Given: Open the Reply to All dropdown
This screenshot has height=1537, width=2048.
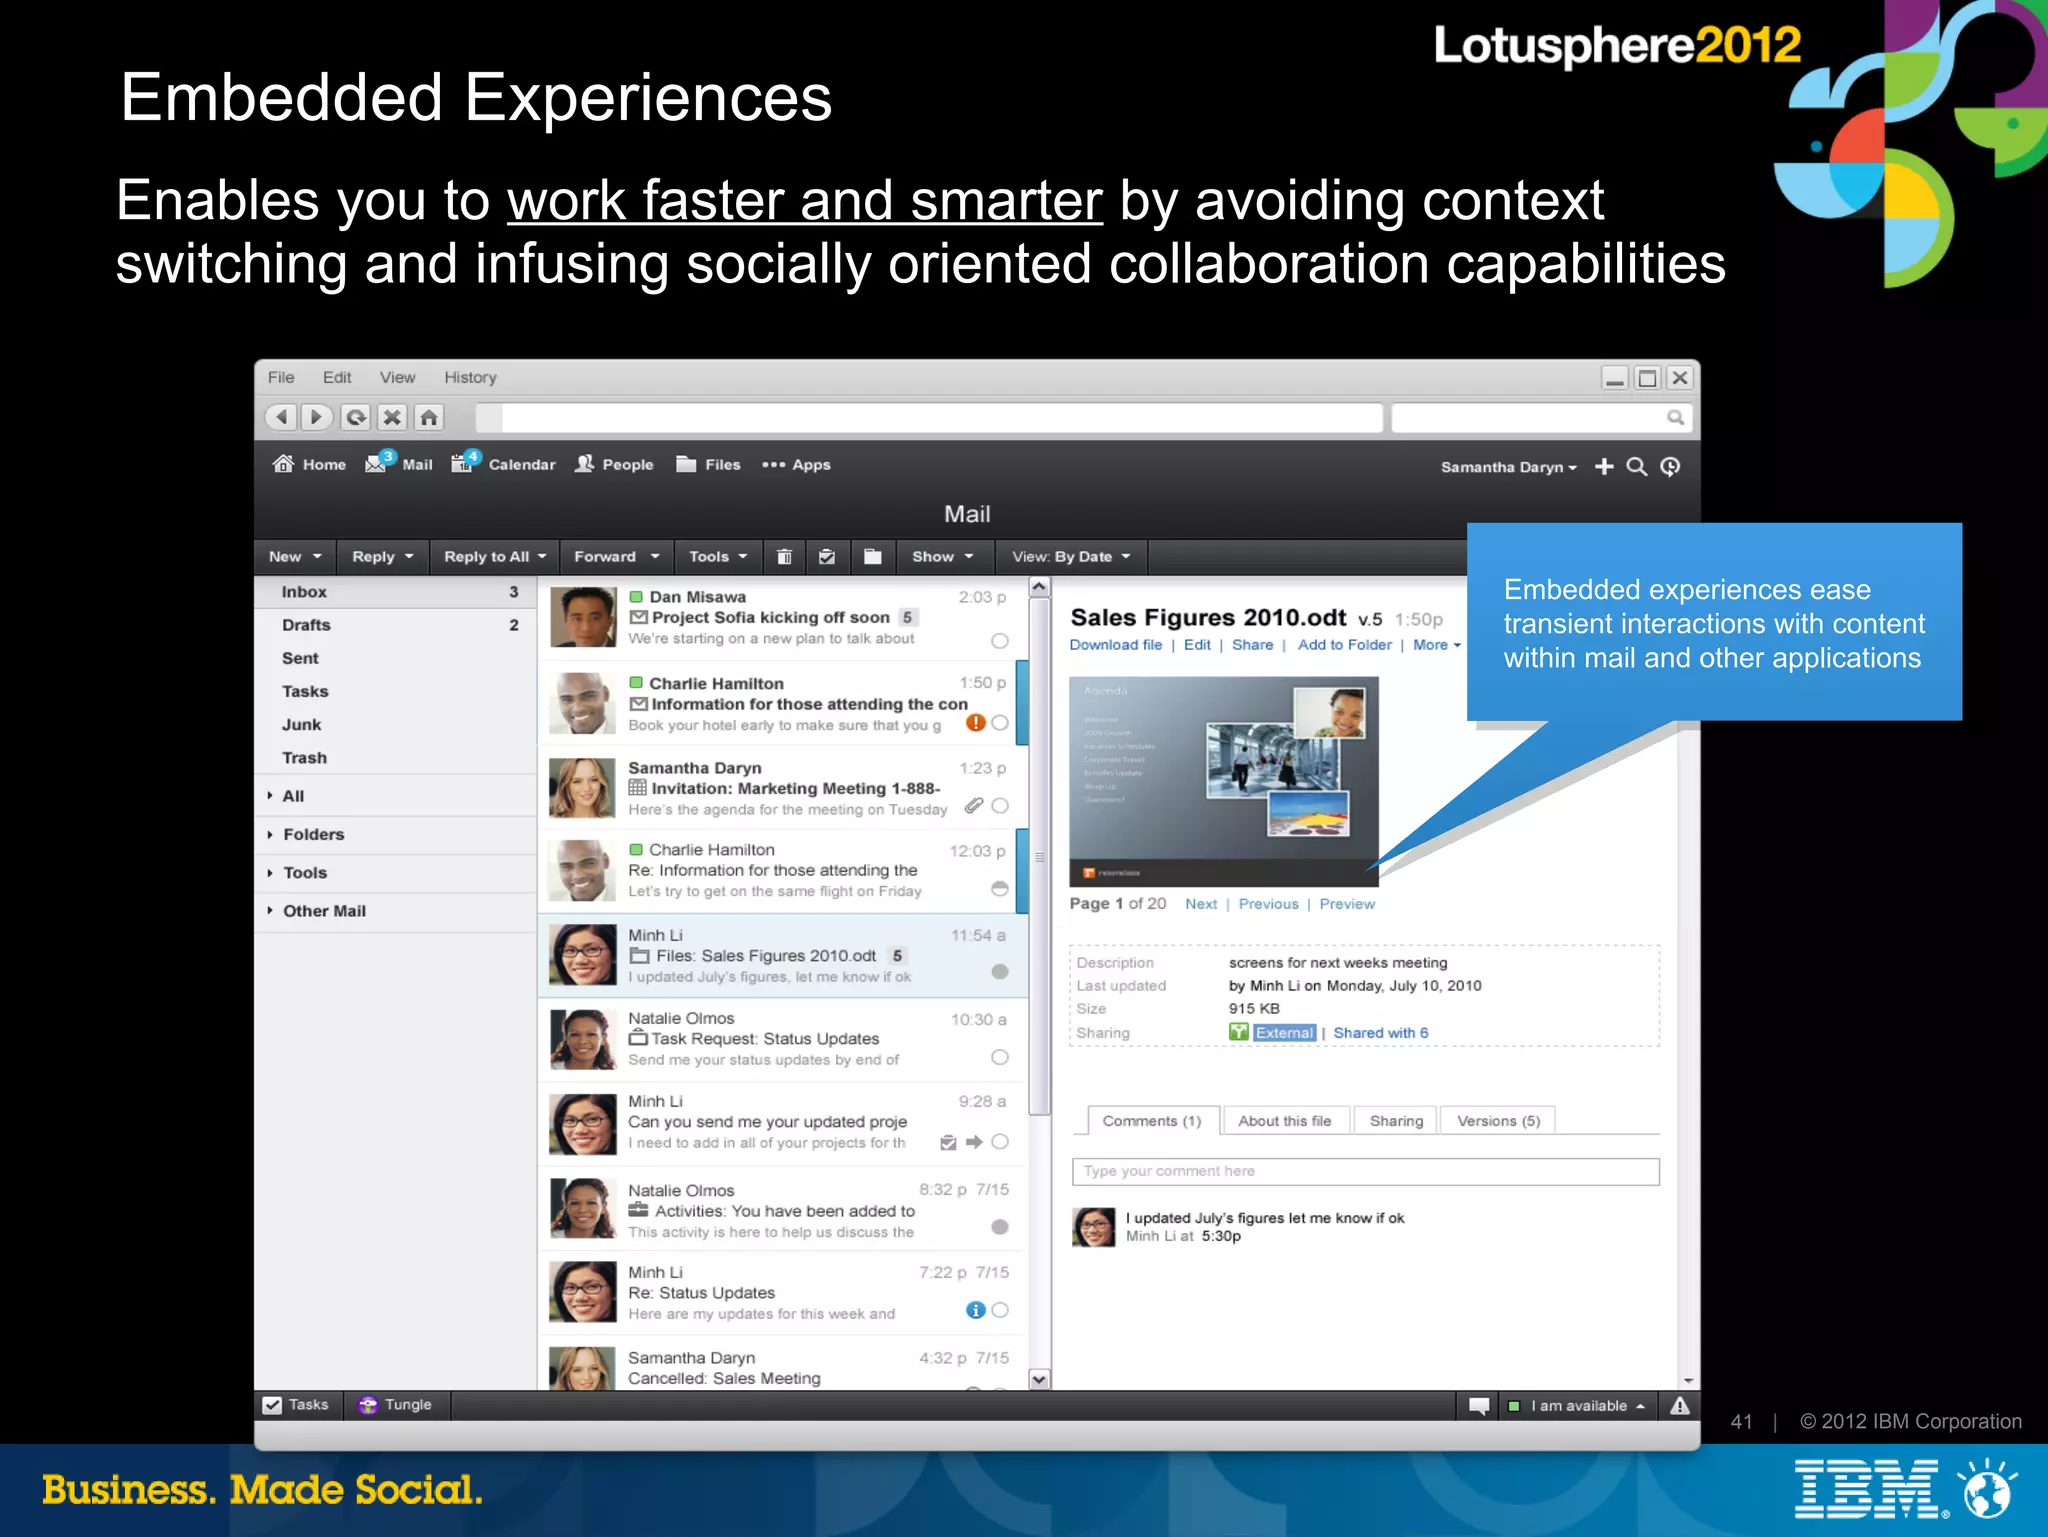Looking at the screenshot, I should pos(495,557).
